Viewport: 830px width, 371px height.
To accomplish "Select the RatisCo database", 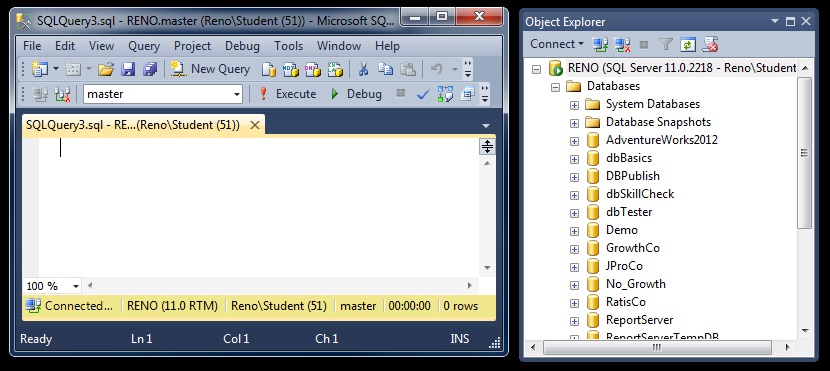I will pyautogui.click(x=626, y=302).
